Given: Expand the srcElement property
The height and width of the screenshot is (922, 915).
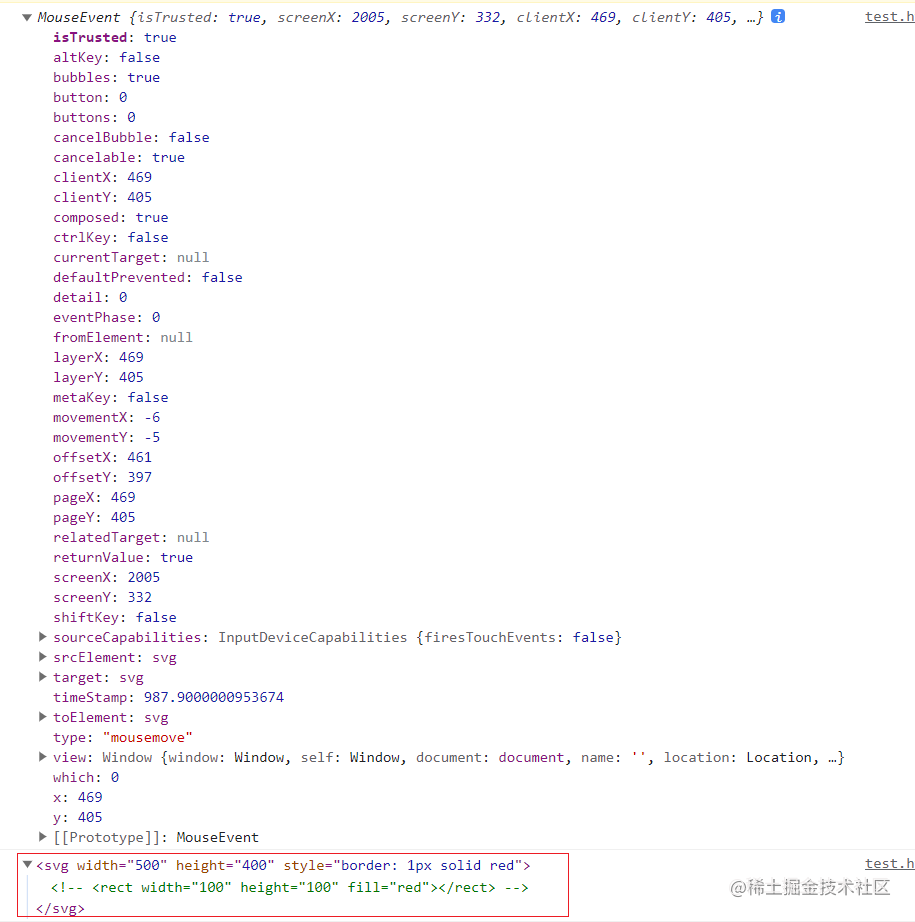Looking at the screenshot, I should [42, 657].
